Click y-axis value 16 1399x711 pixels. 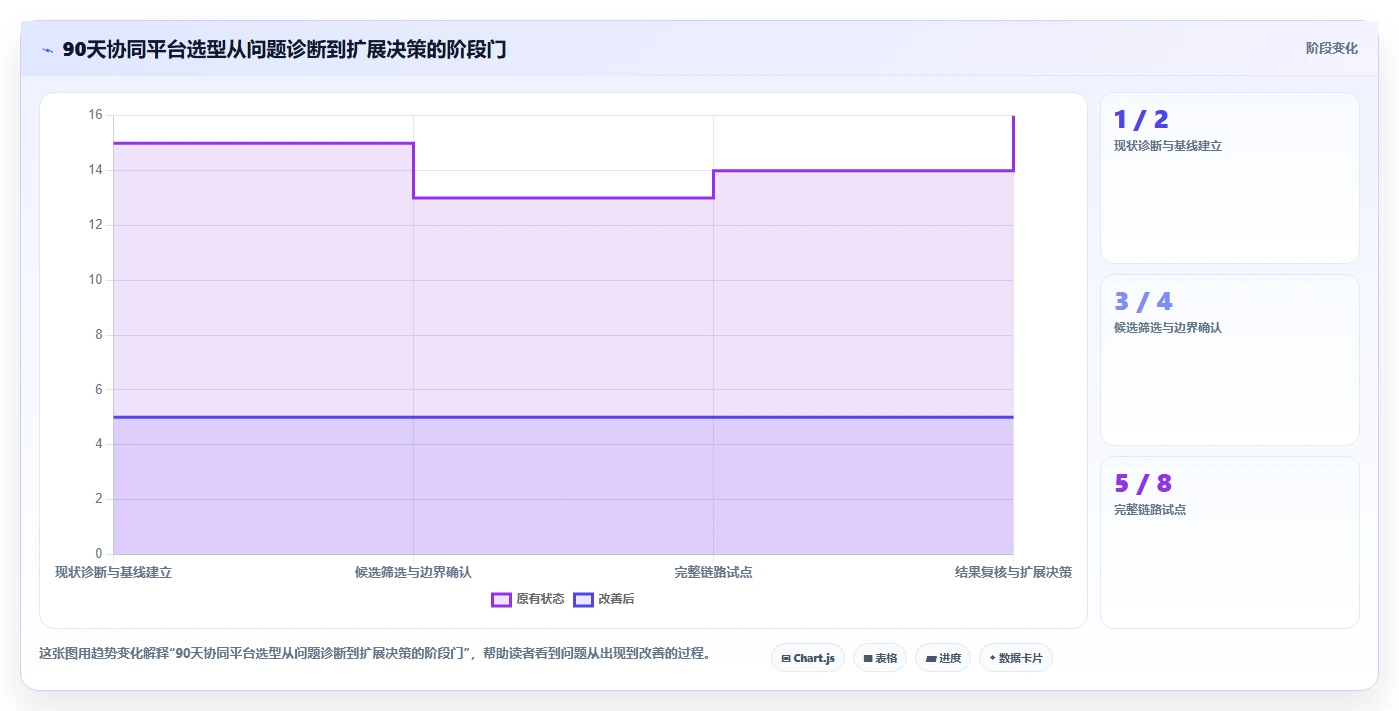96,115
